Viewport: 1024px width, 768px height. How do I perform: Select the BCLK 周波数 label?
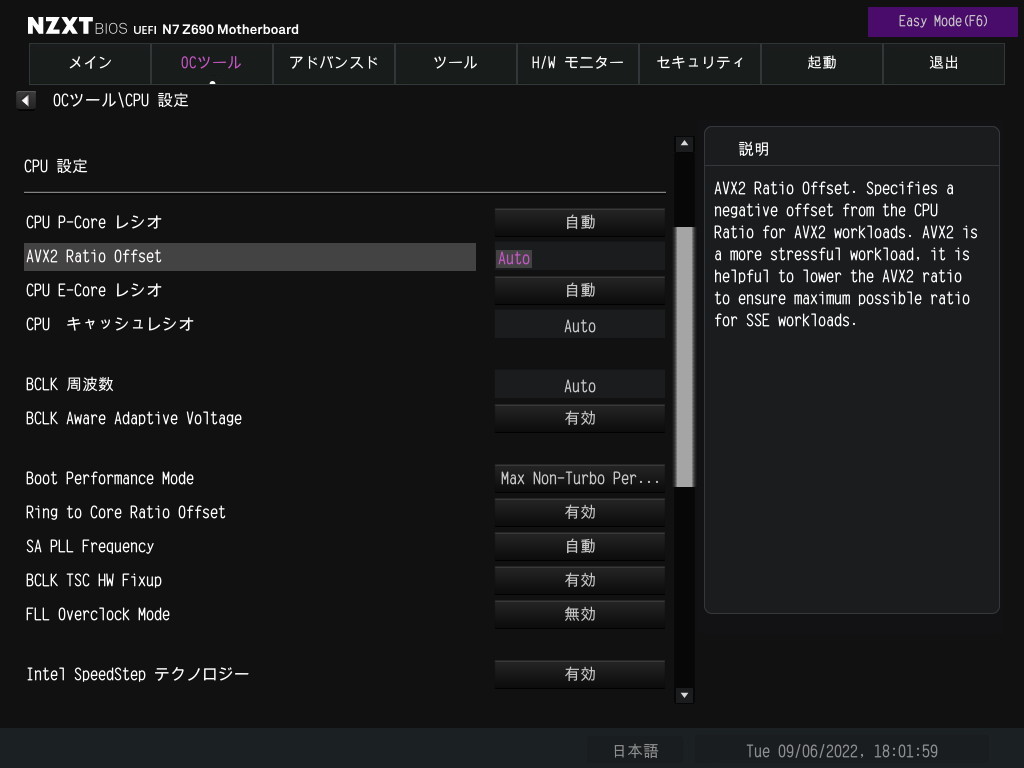[x=69, y=384]
